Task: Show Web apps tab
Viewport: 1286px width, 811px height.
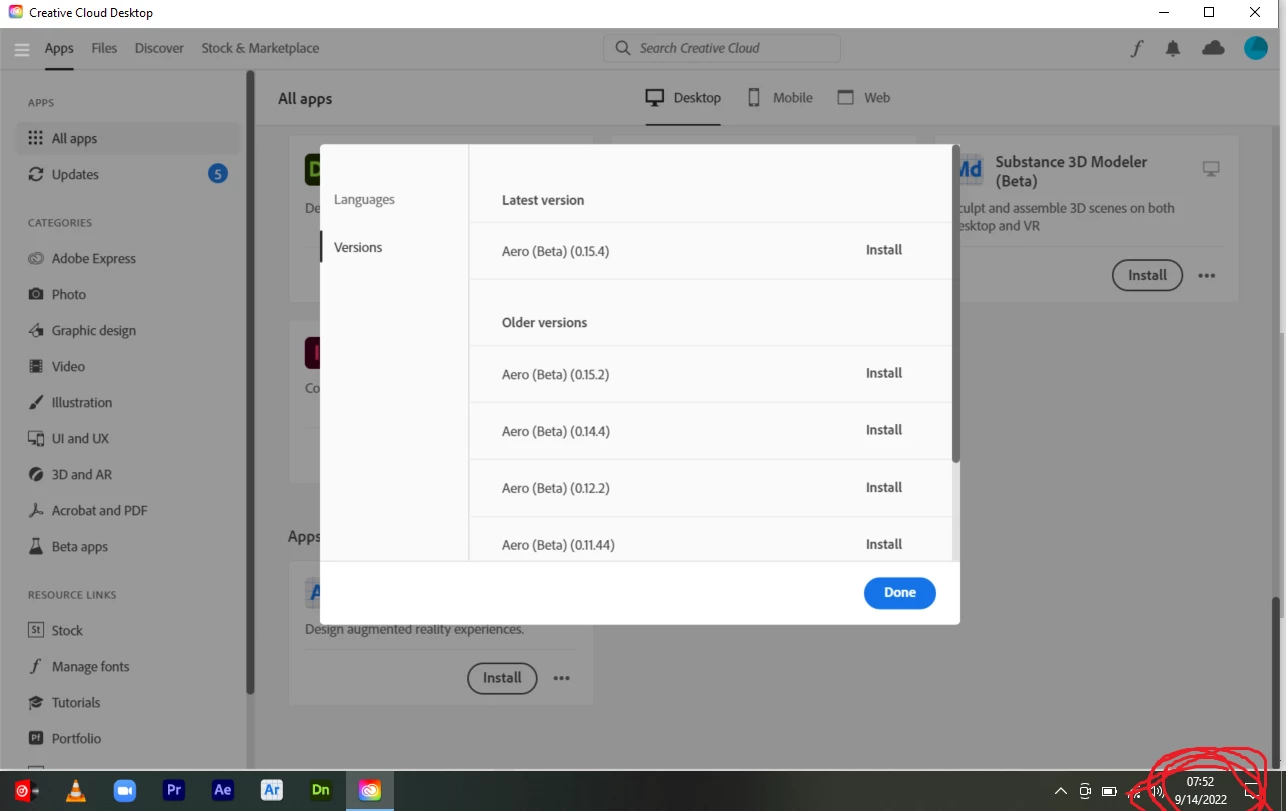Action: pos(863,98)
